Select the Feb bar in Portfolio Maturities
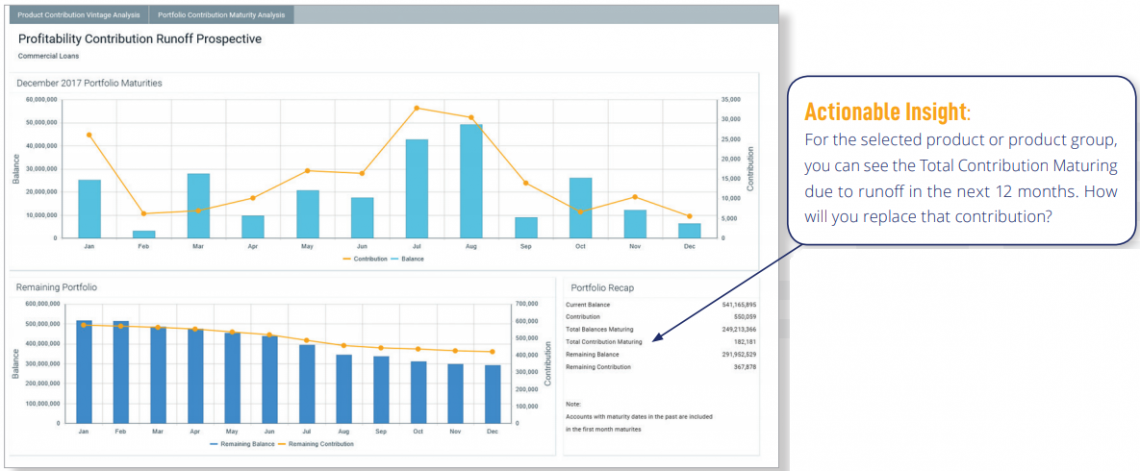 point(144,234)
